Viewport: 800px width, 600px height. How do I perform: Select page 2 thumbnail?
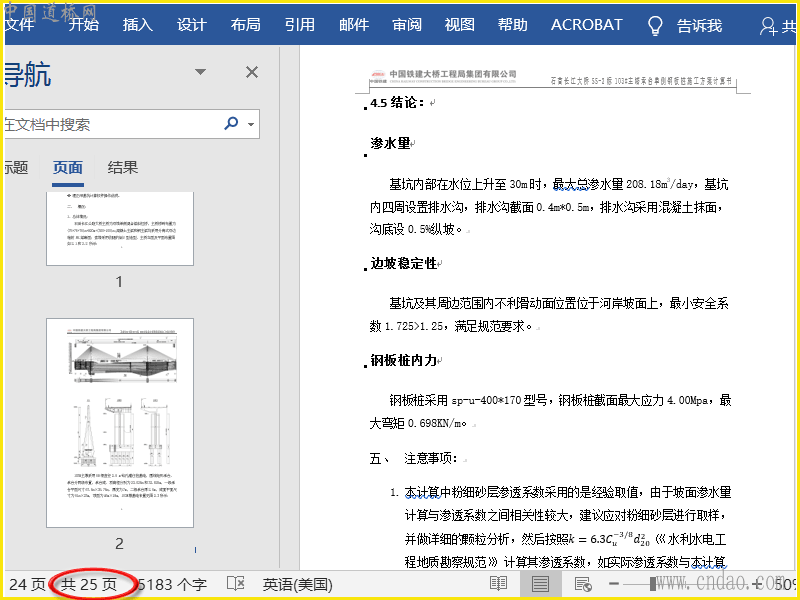120,423
